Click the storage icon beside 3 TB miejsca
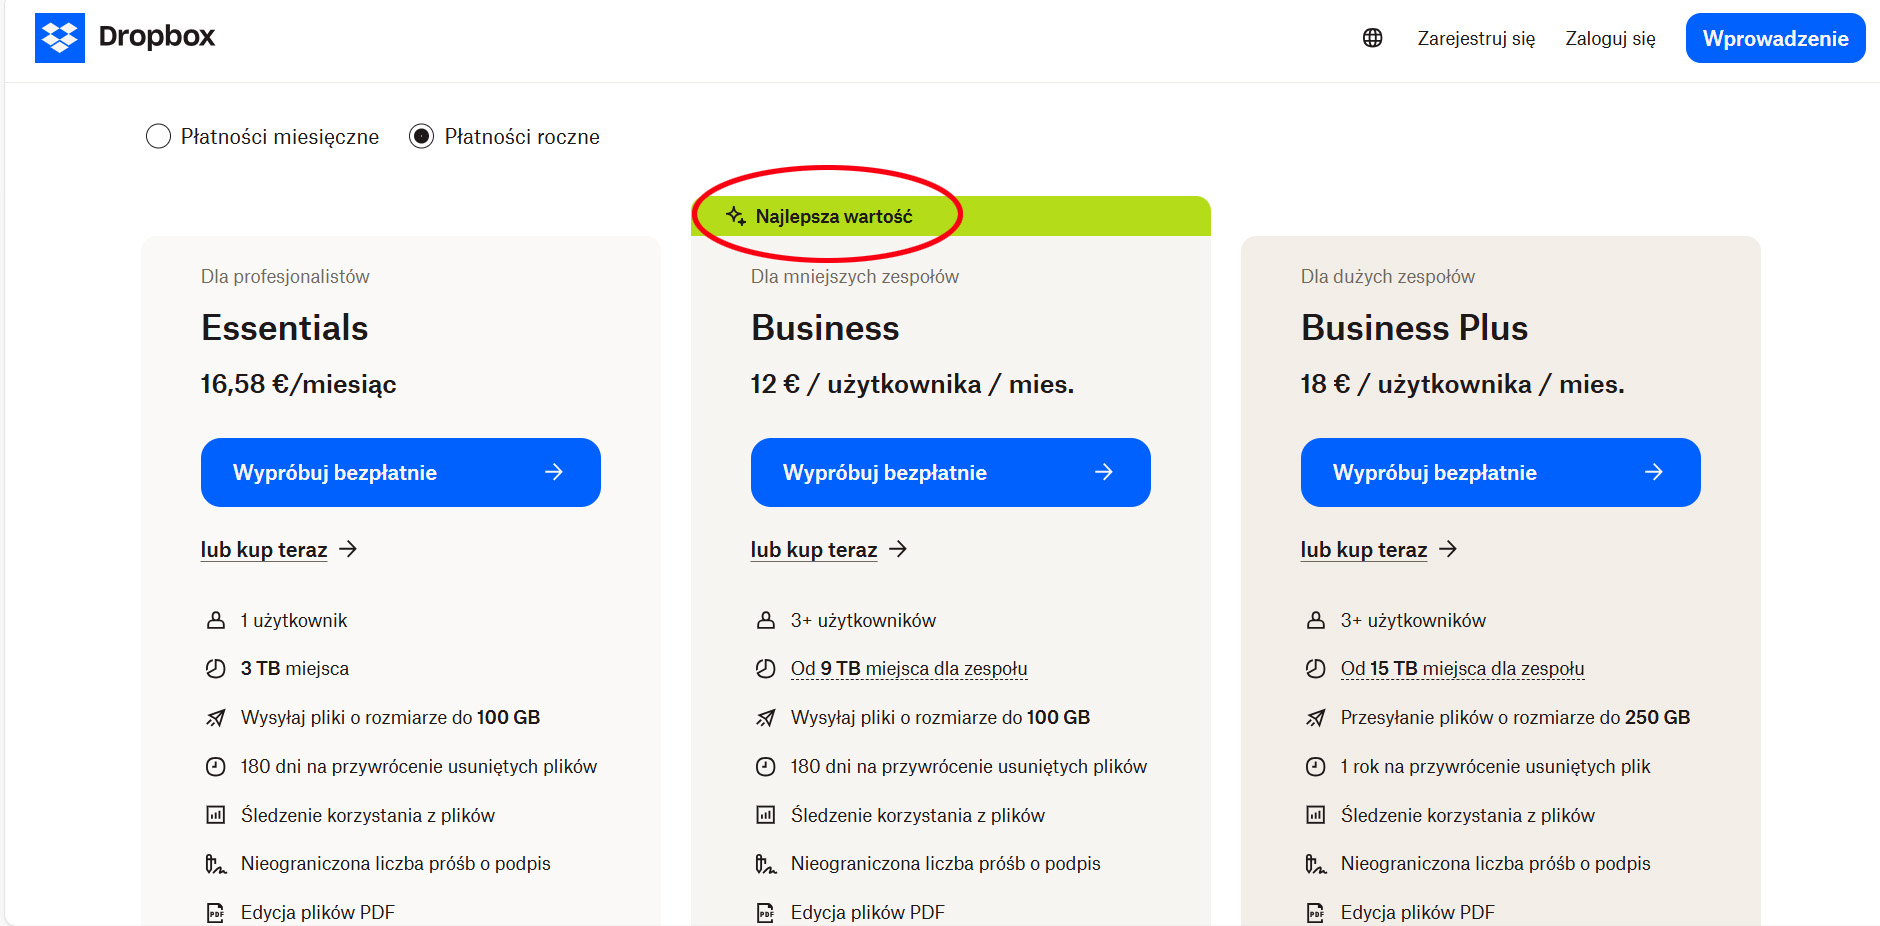 (216, 669)
